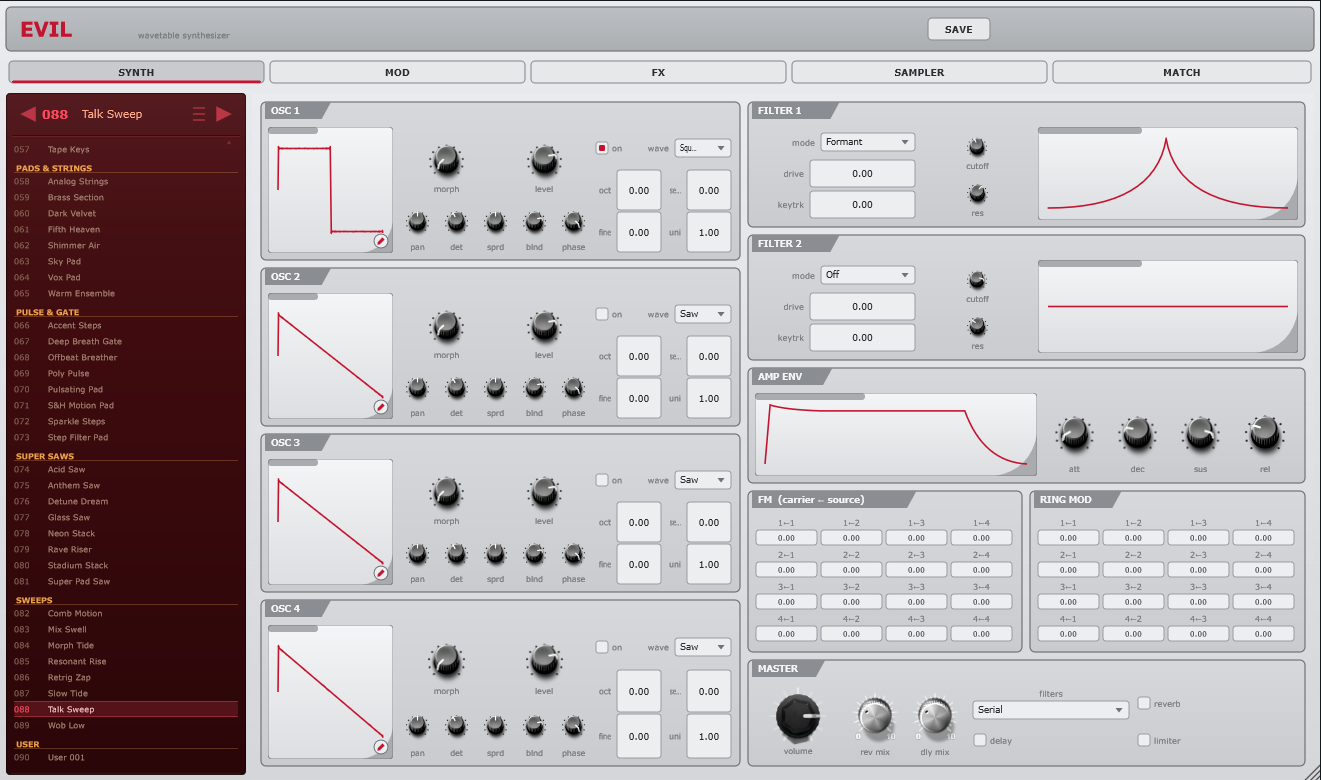Open the OSC 1 wave dropdown
The width and height of the screenshot is (1321, 780).
[703, 148]
